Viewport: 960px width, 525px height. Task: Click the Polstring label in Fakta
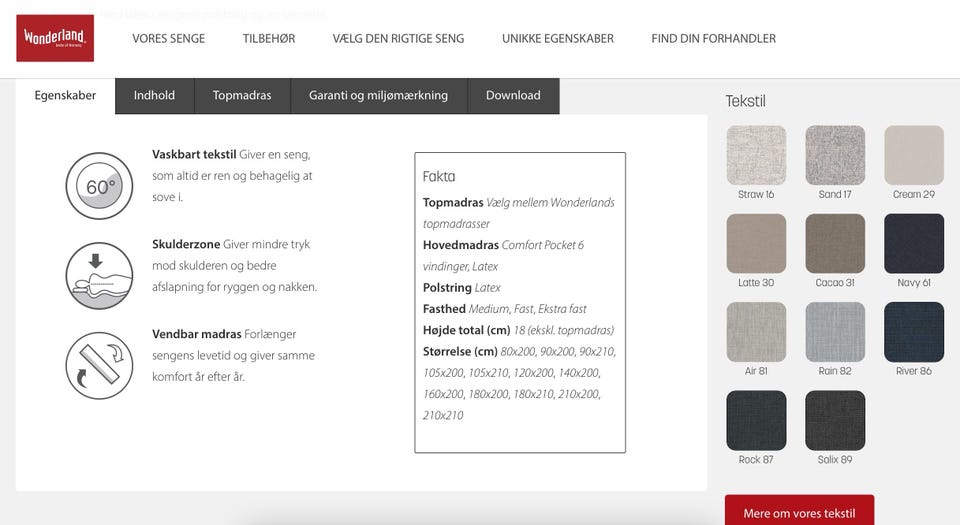point(447,288)
